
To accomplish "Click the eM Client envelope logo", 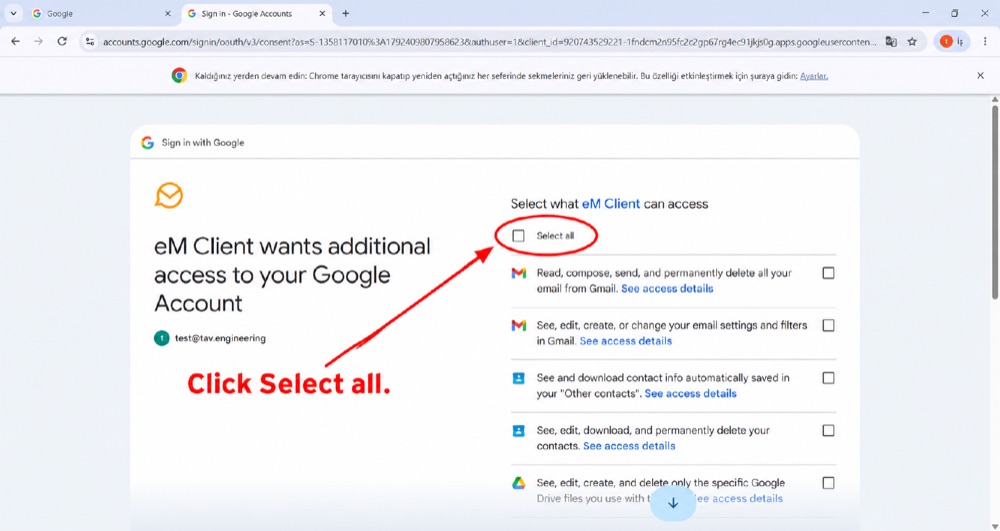I will pos(169,196).
